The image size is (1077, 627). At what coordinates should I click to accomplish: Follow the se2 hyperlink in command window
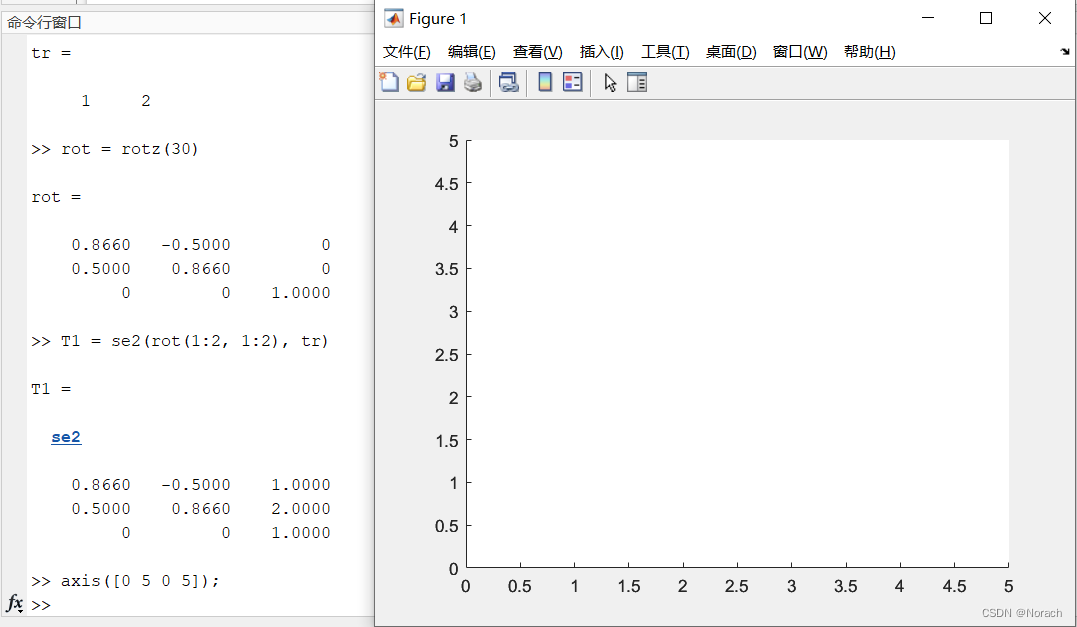tap(66, 437)
